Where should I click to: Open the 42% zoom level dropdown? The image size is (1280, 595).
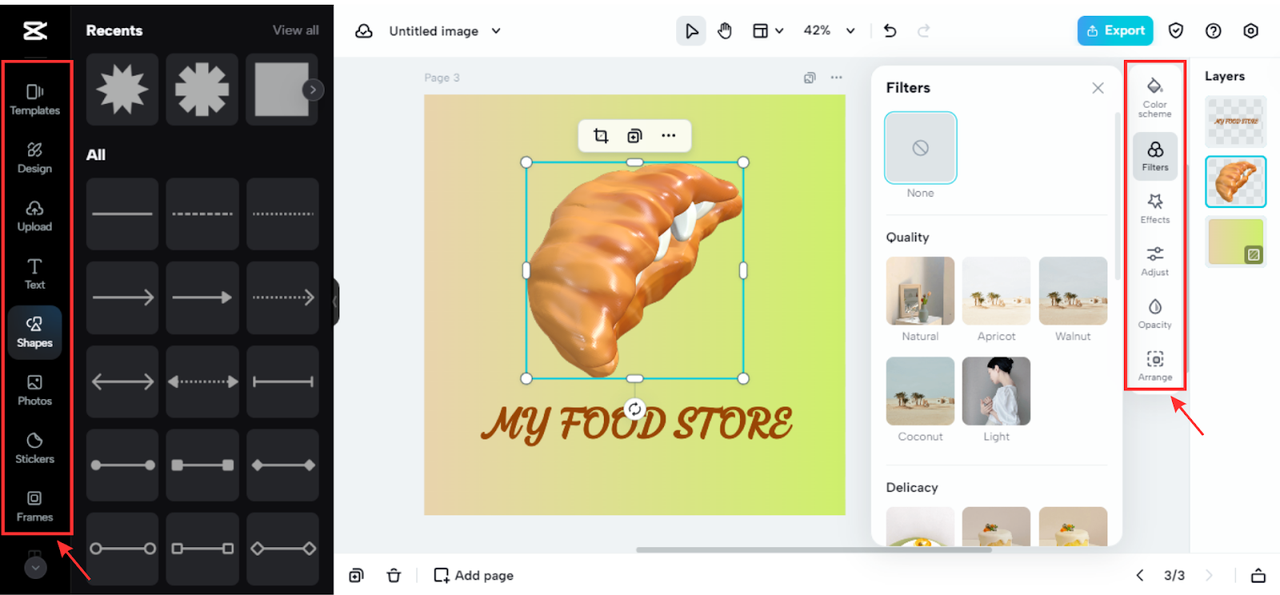tap(830, 31)
